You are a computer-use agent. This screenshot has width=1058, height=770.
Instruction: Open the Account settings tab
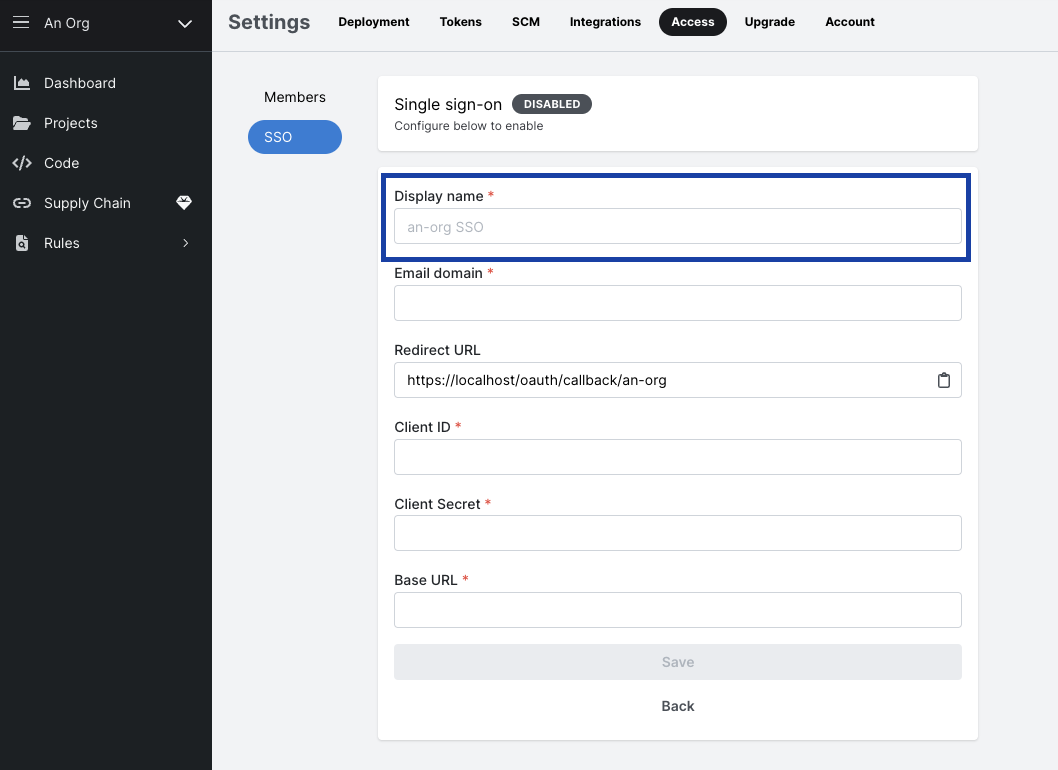[849, 21]
